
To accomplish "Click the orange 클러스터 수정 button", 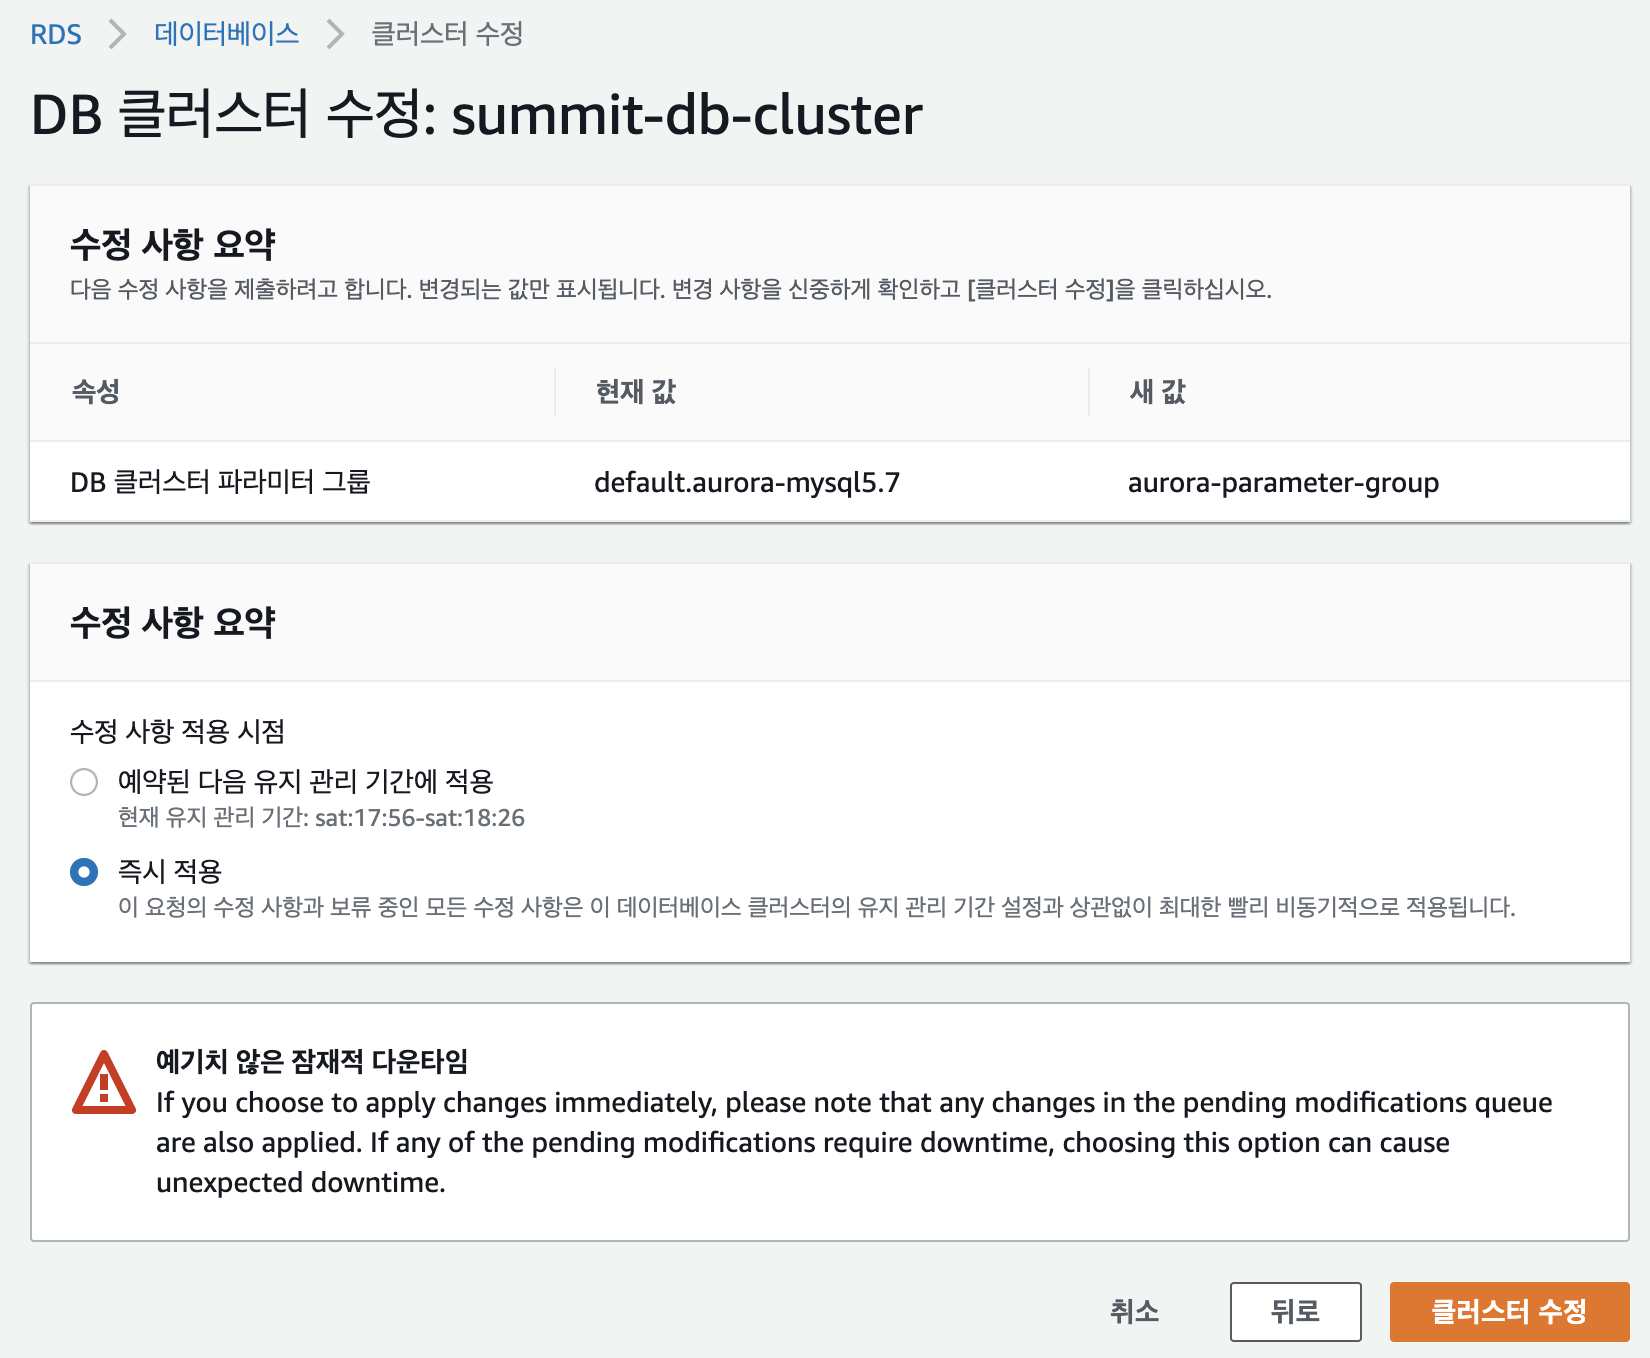I will (1509, 1311).
